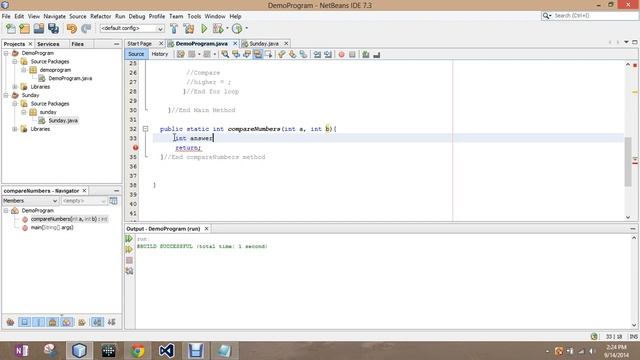Open Visual Studio from the taskbar
Viewport: 640px width, 360px height.
click(167, 351)
